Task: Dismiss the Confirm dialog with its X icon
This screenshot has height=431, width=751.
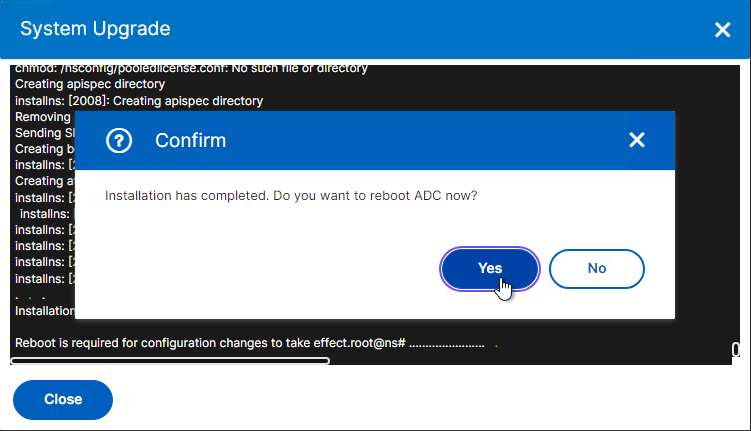Action: click(x=637, y=140)
